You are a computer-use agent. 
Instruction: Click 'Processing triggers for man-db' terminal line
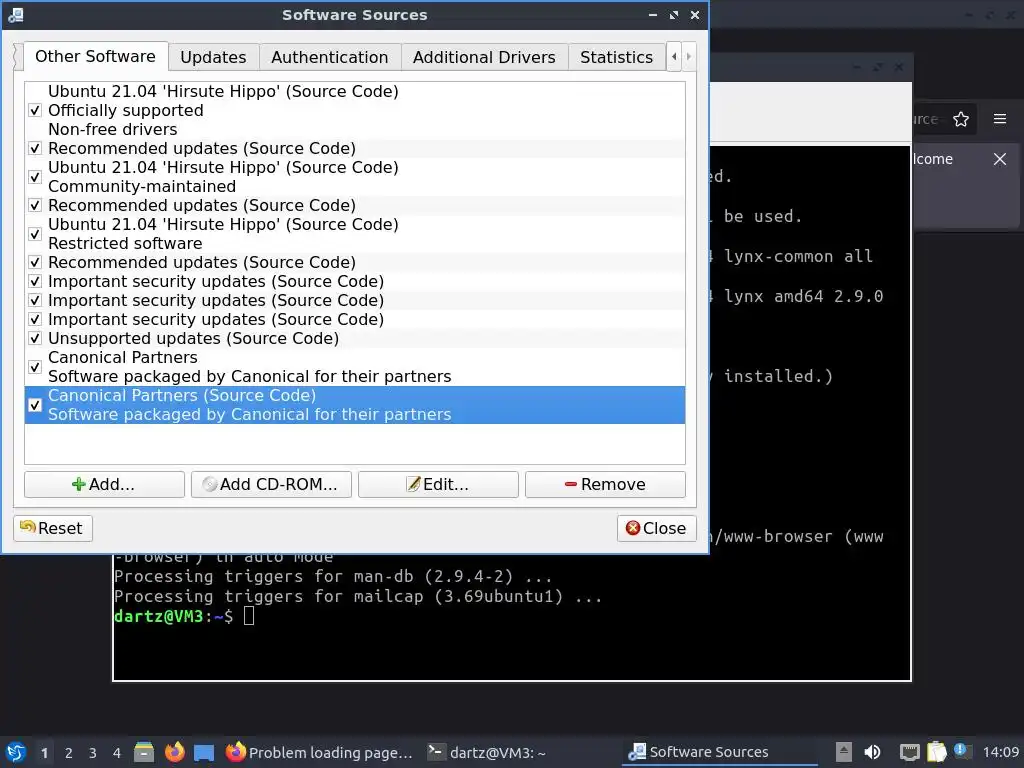(333, 577)
